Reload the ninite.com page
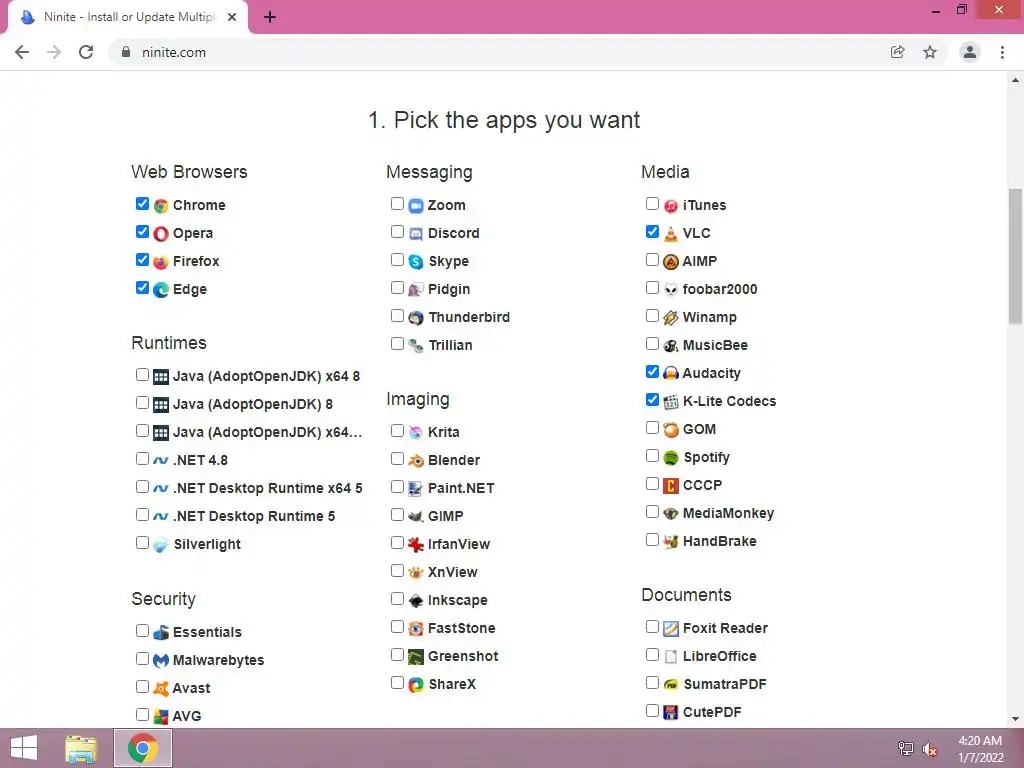Viewport: 1024px width, 768px height. pos(86,52)
